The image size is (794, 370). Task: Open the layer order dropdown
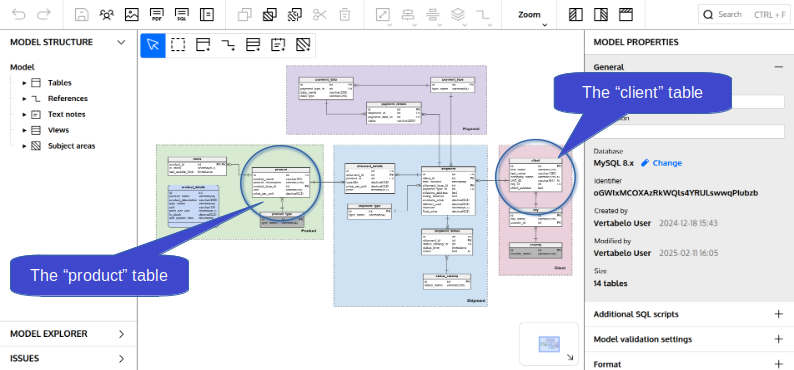458,15
